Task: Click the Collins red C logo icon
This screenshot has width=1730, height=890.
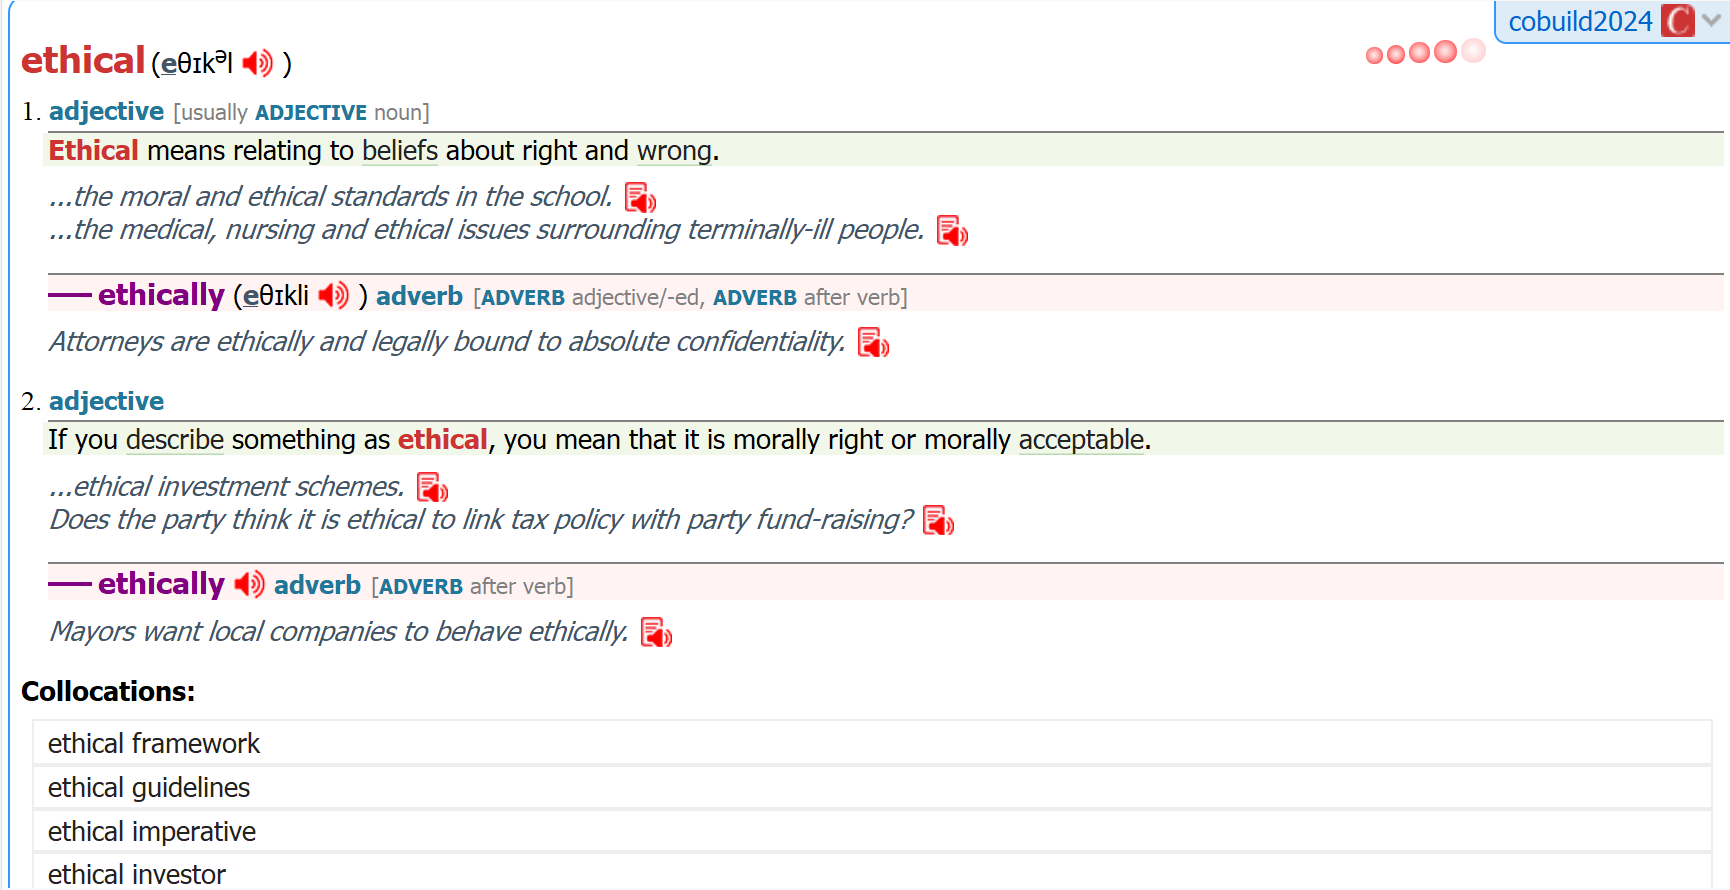Action: coord(1677,21)
